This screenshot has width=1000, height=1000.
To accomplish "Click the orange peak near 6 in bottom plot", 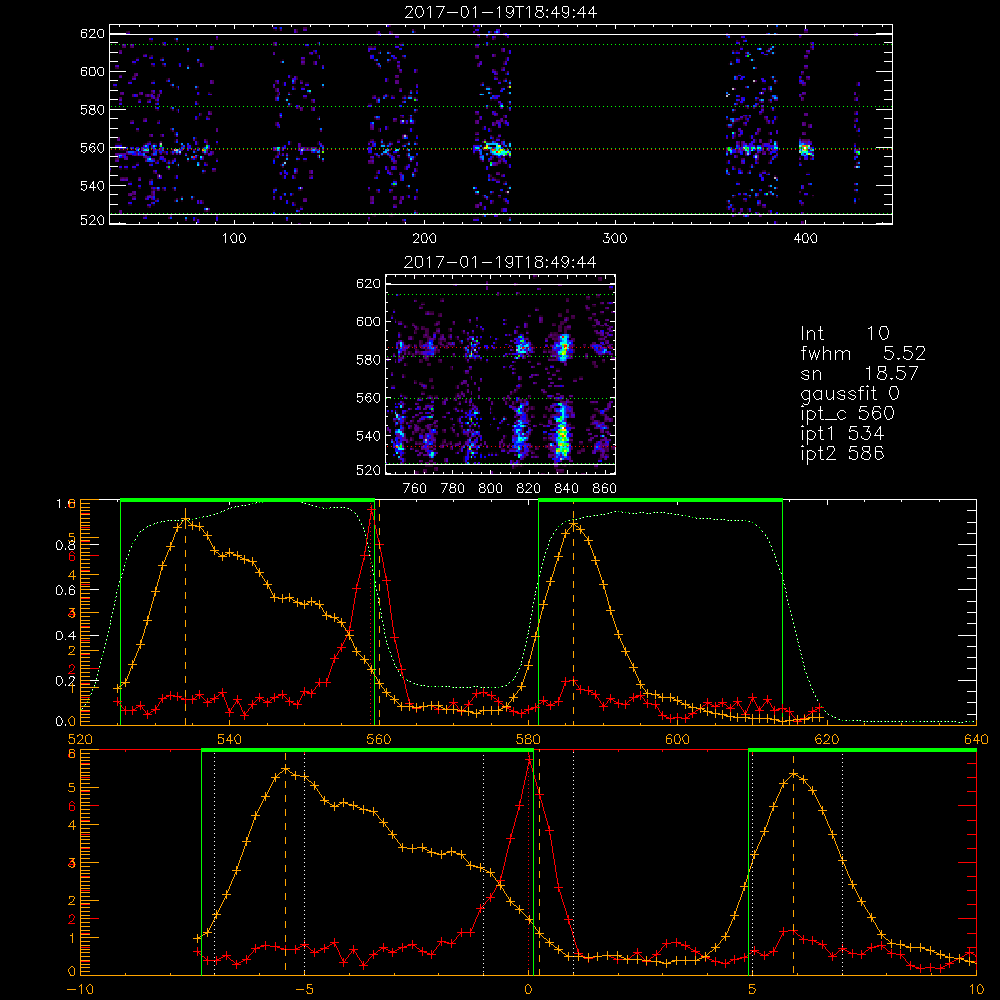I will coord(793,774).
